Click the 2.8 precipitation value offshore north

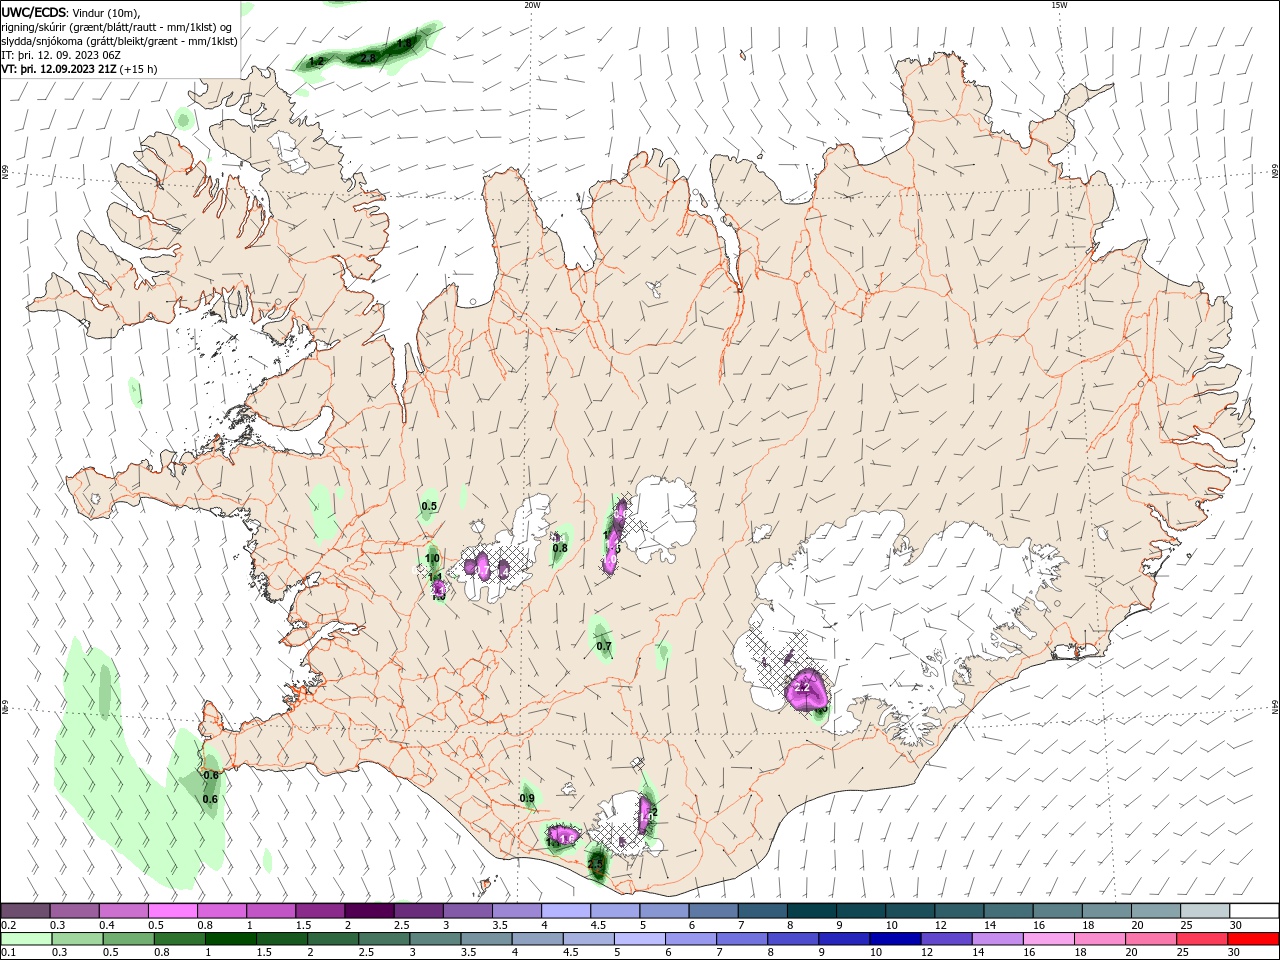point(367,58)
